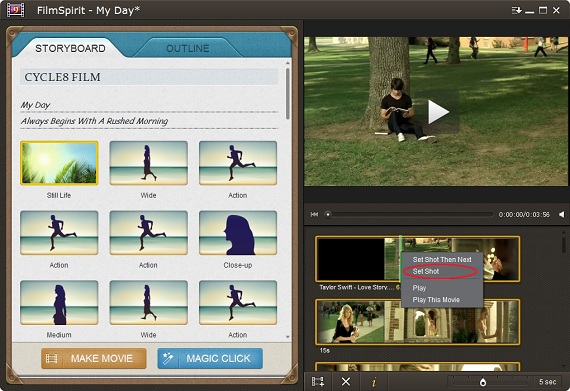Play the video preview with large play arrow
The image size is (570, 391).
(x=438, y=112)
